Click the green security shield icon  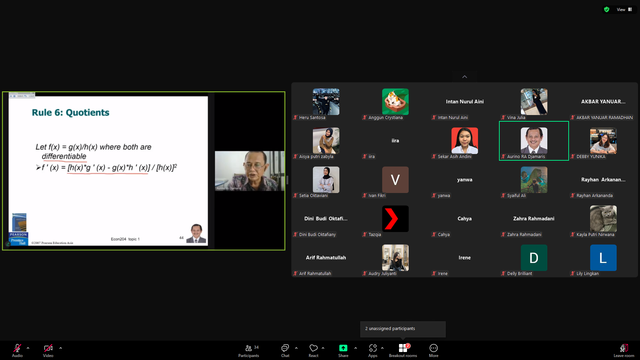[x=607, y=9]
